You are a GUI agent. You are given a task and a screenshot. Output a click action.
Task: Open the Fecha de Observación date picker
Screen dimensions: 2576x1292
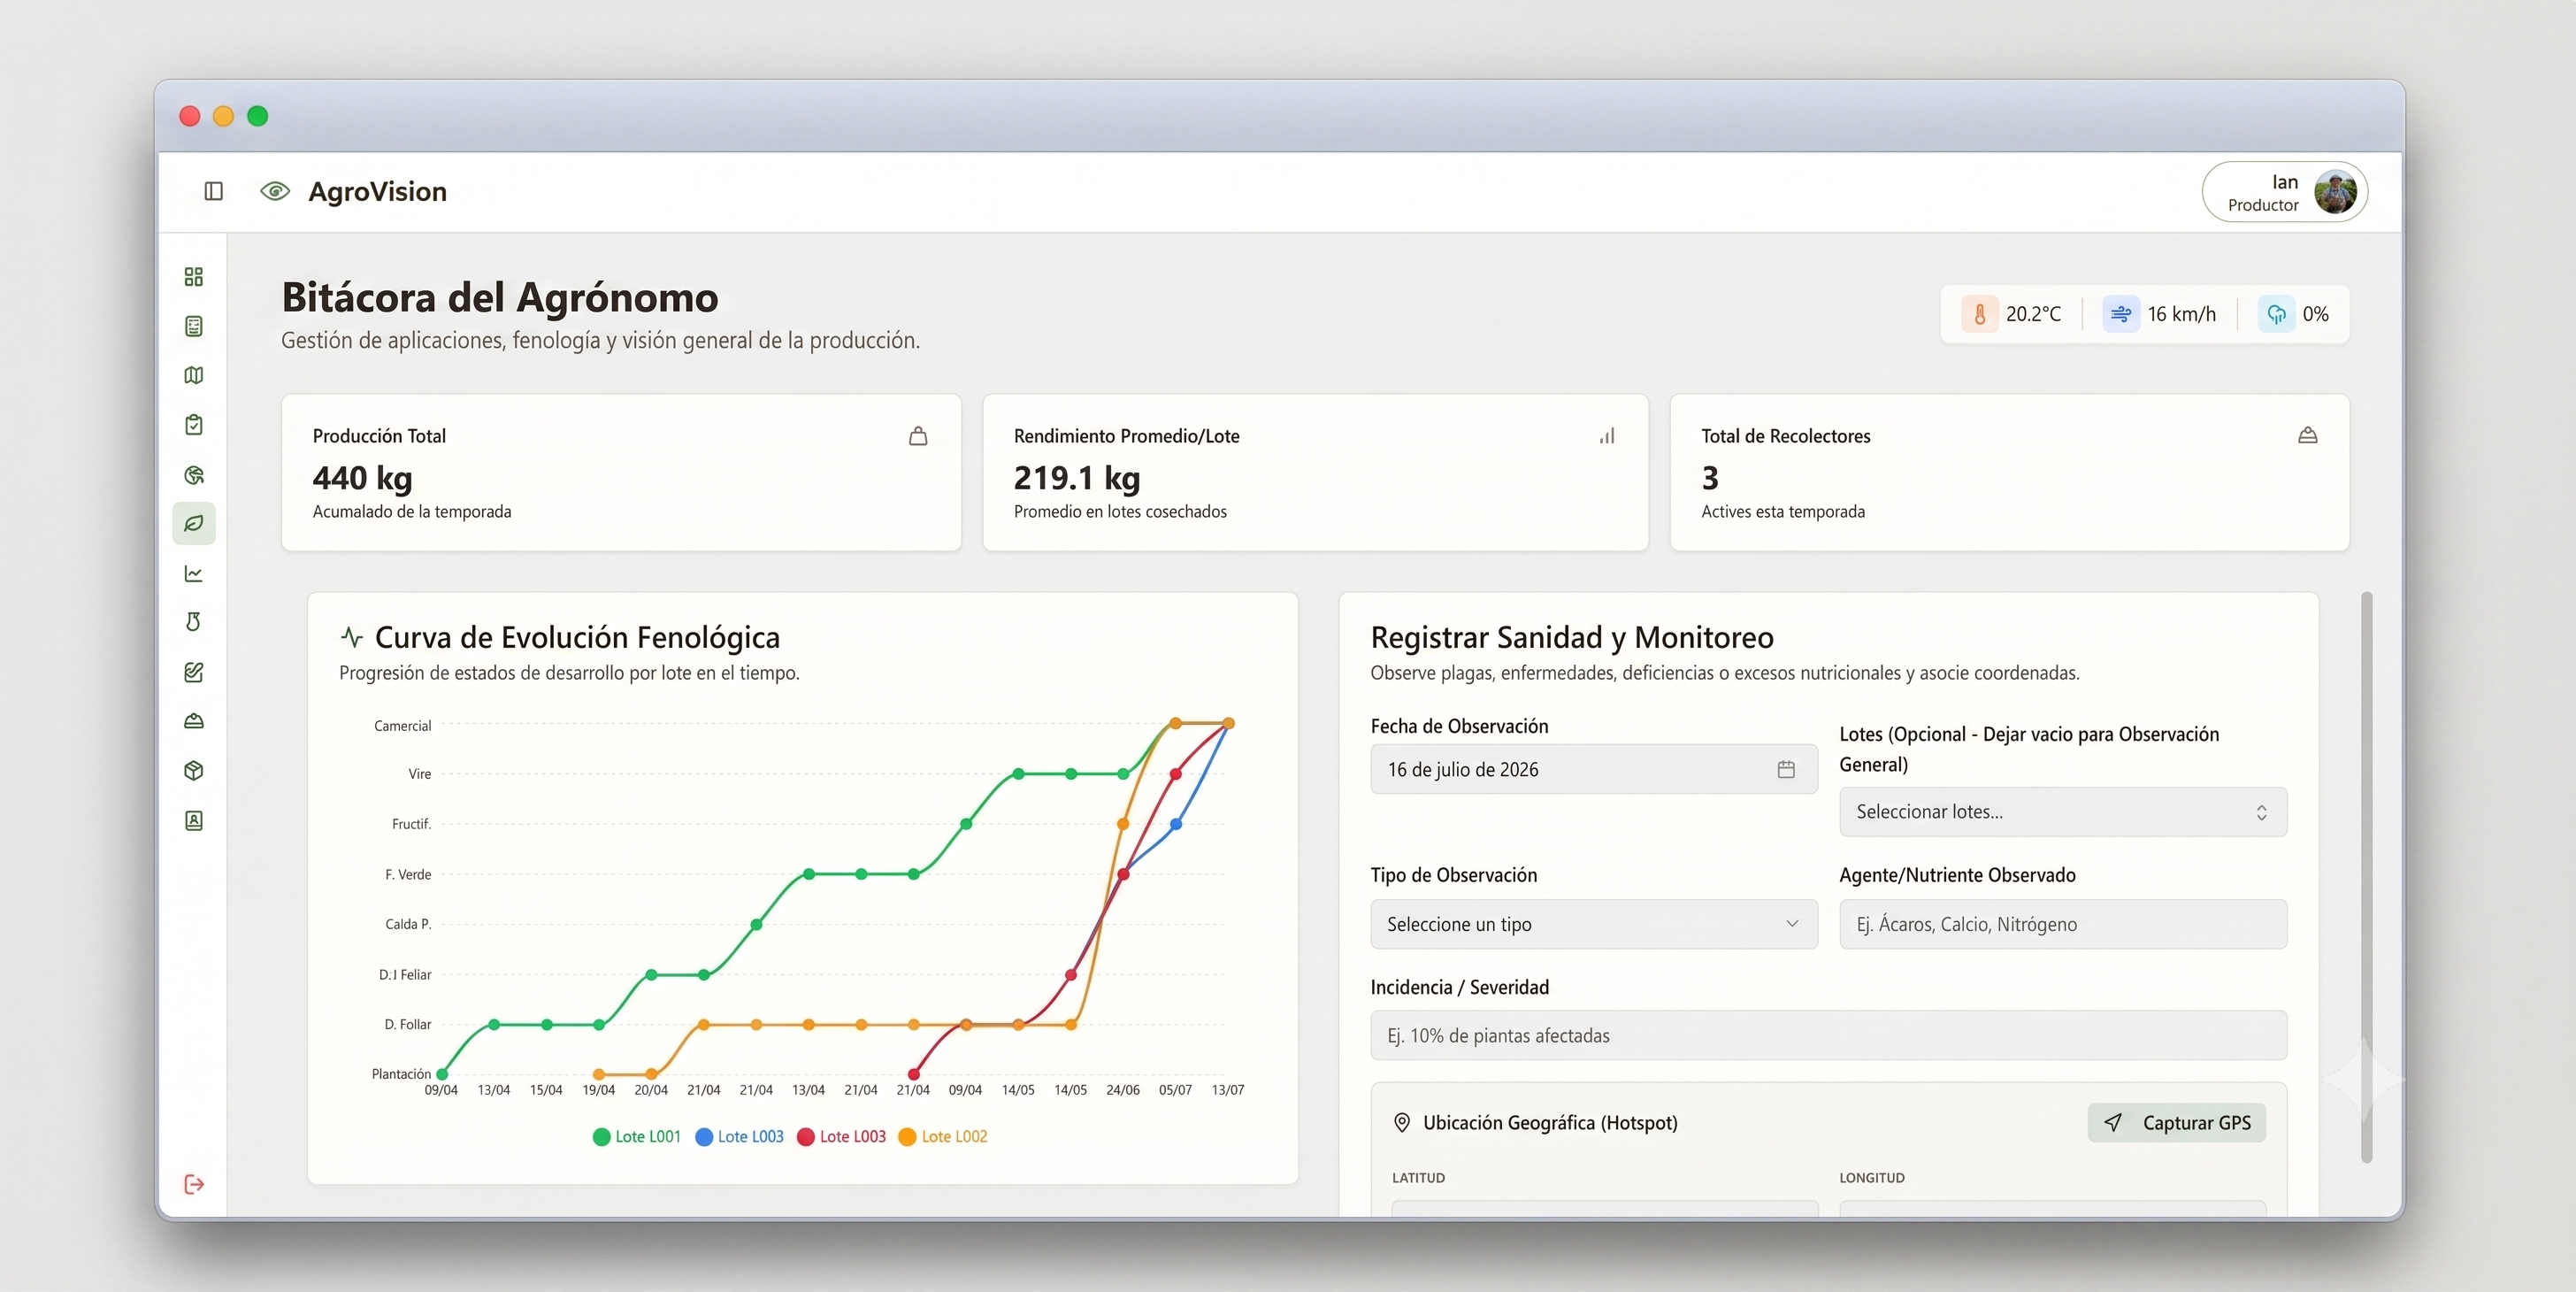(x=1593, y=769)
